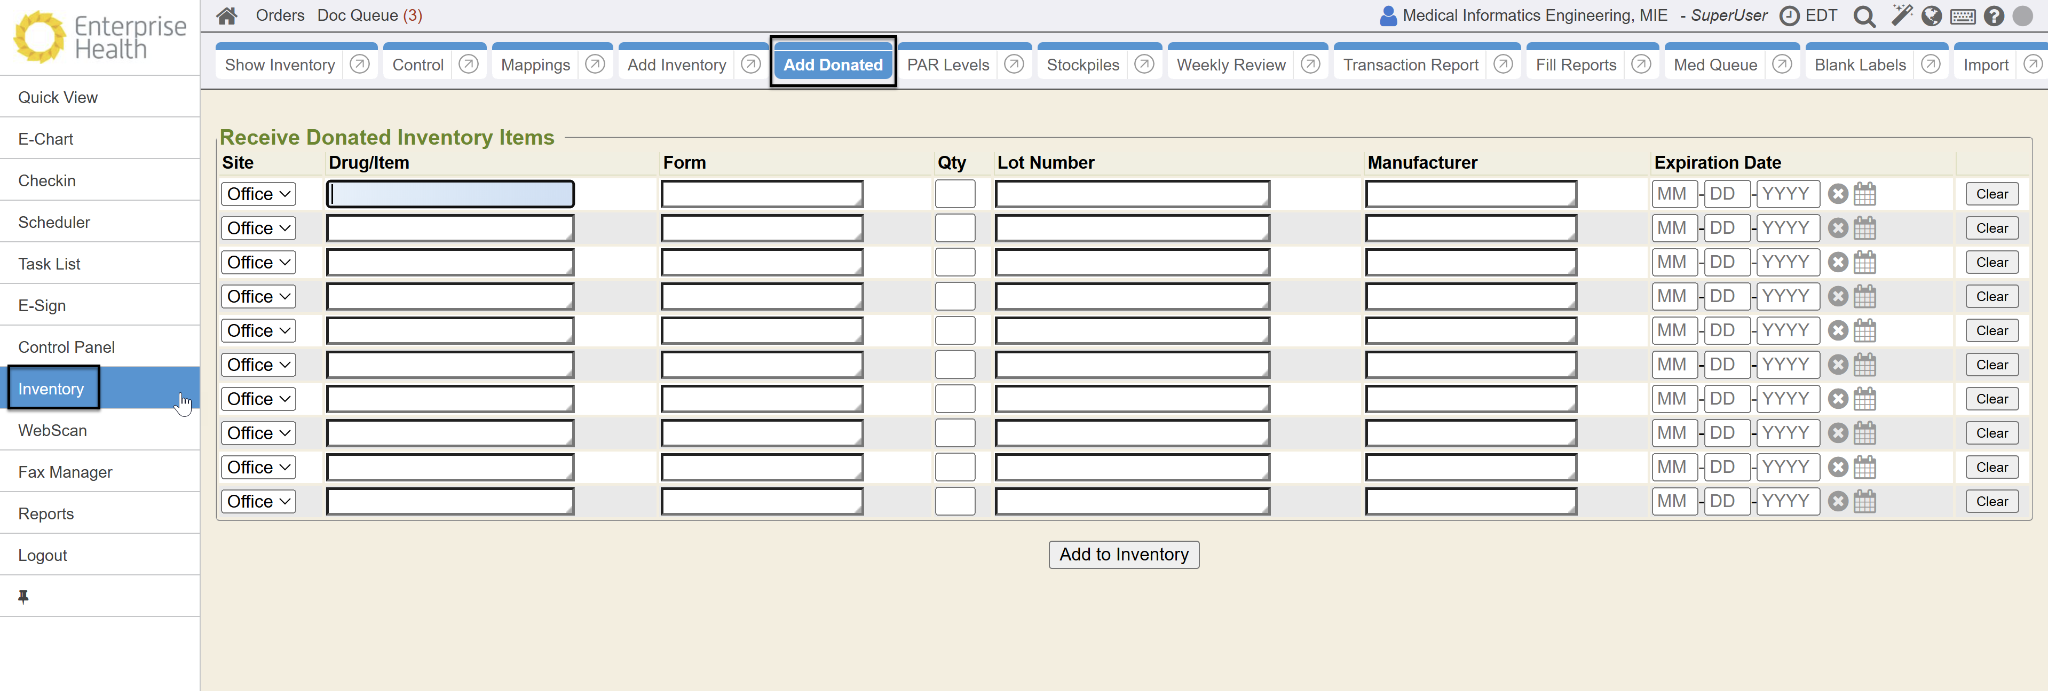Click the home icon in the top bar
2048x691 pixels.
click(x=227, y=16)
